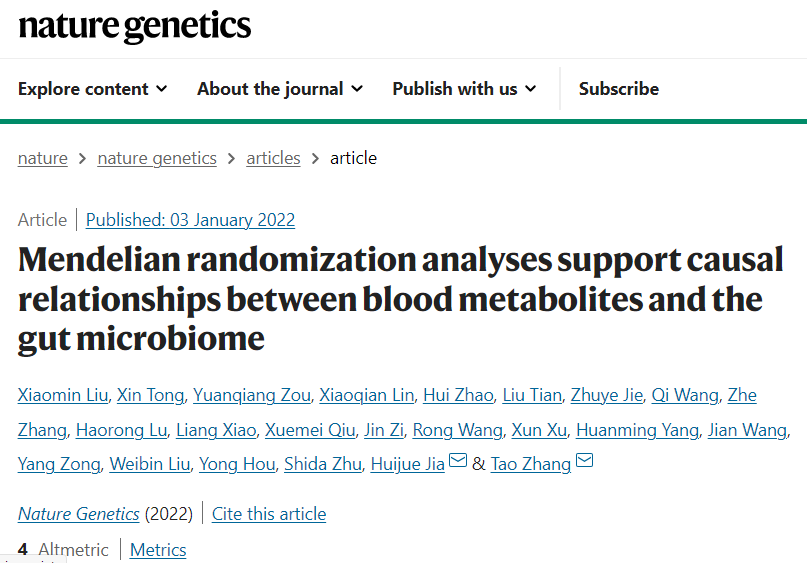Image resolution: width=807 pixels, height=563 pixels.
Task: Navigate to articles breadcrumb
Action: [273, 158]
